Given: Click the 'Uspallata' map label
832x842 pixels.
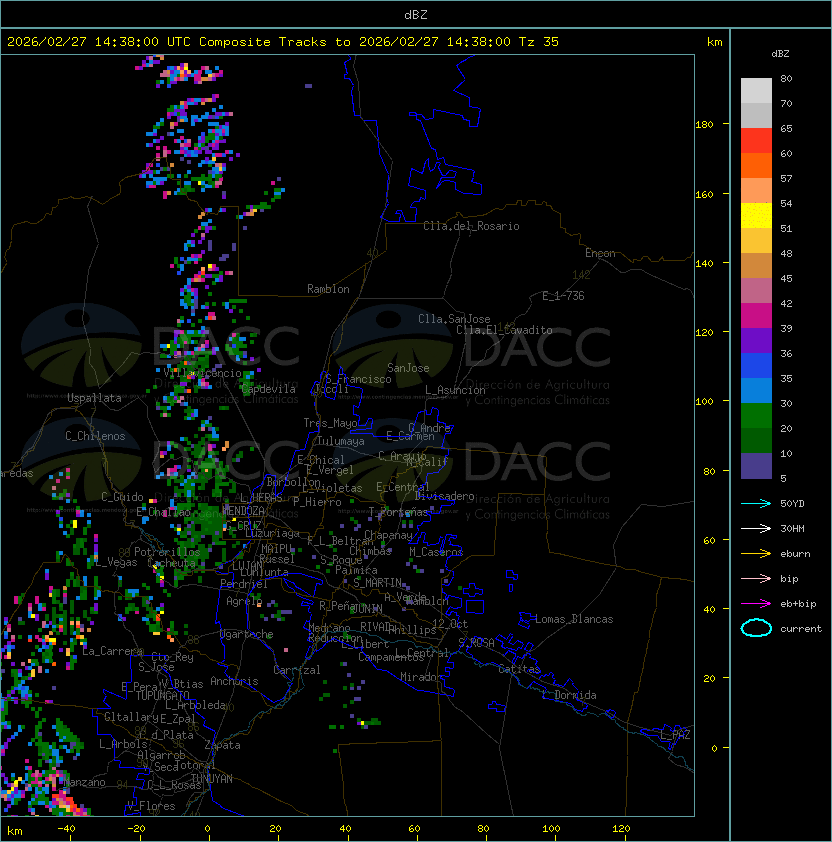Looking at the screenshot, I should (x=94, y=398).
